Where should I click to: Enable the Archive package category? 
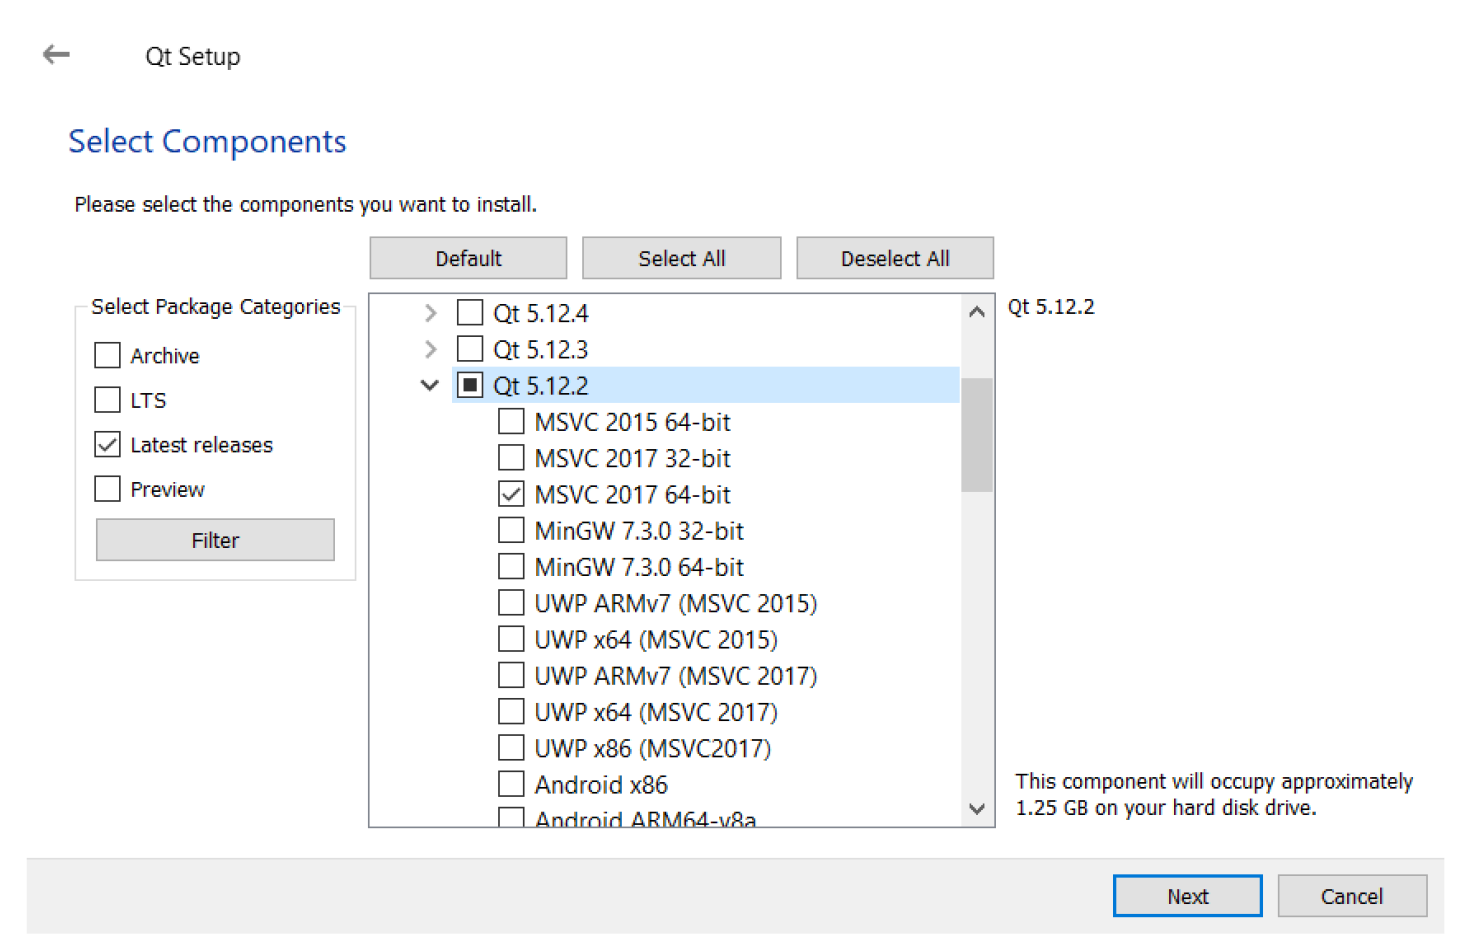pos(107,355)
